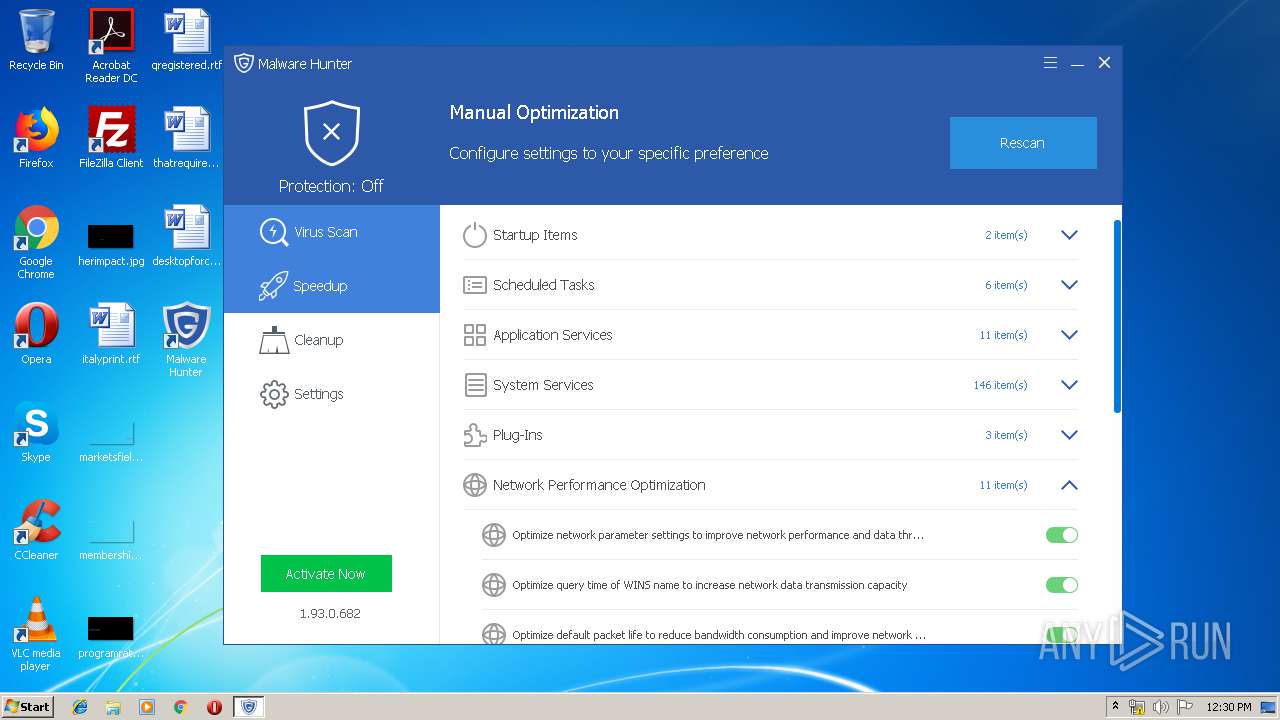
Task: Click the main panel vertical scrollbar
Action: pos(1117,315)
